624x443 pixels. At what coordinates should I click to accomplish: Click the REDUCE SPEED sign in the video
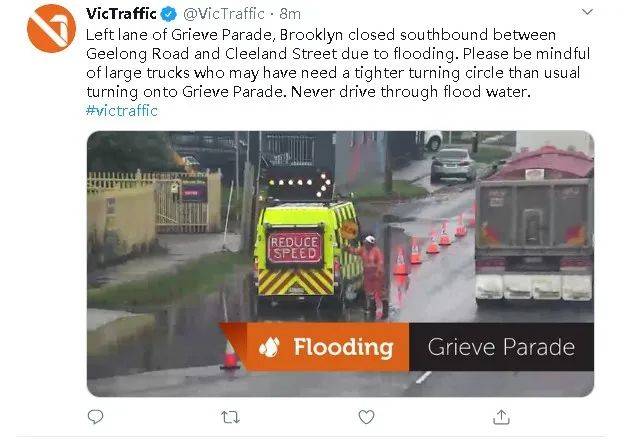(x=294, y=248)
